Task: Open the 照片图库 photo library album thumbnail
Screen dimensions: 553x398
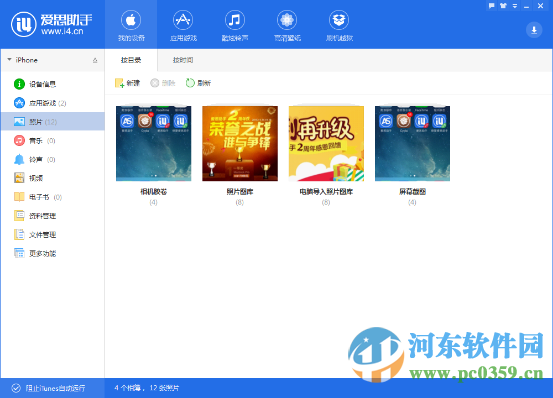Action: tap(240, 143)
